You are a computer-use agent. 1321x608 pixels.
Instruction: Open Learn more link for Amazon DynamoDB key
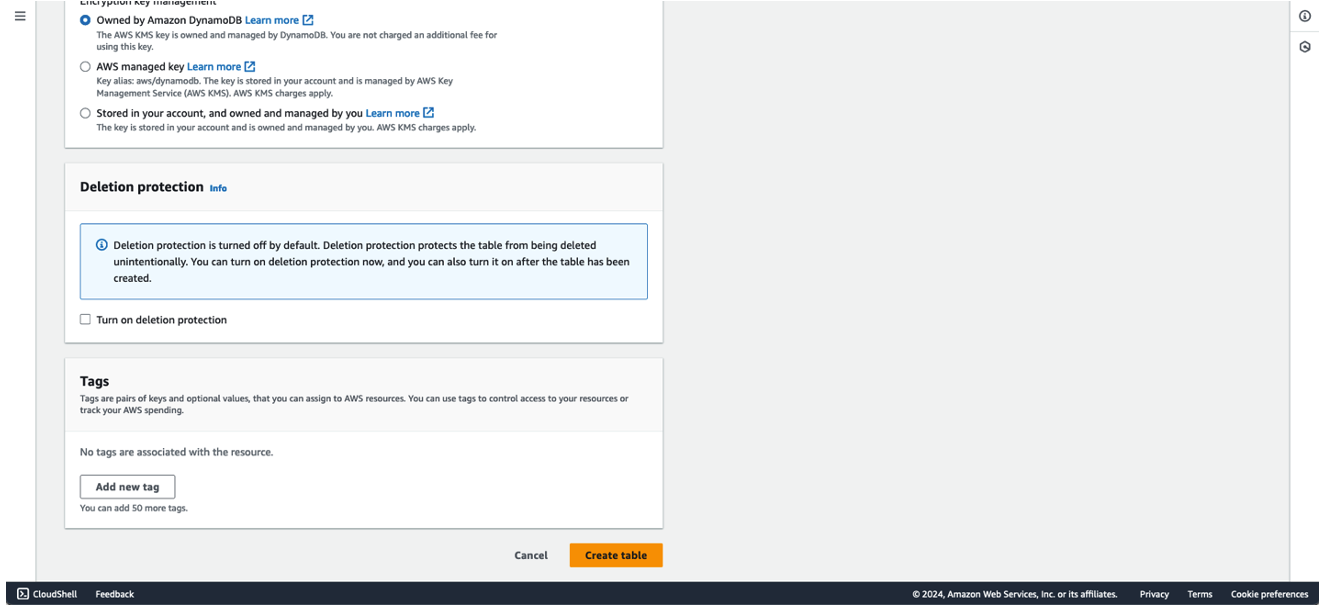272,20
